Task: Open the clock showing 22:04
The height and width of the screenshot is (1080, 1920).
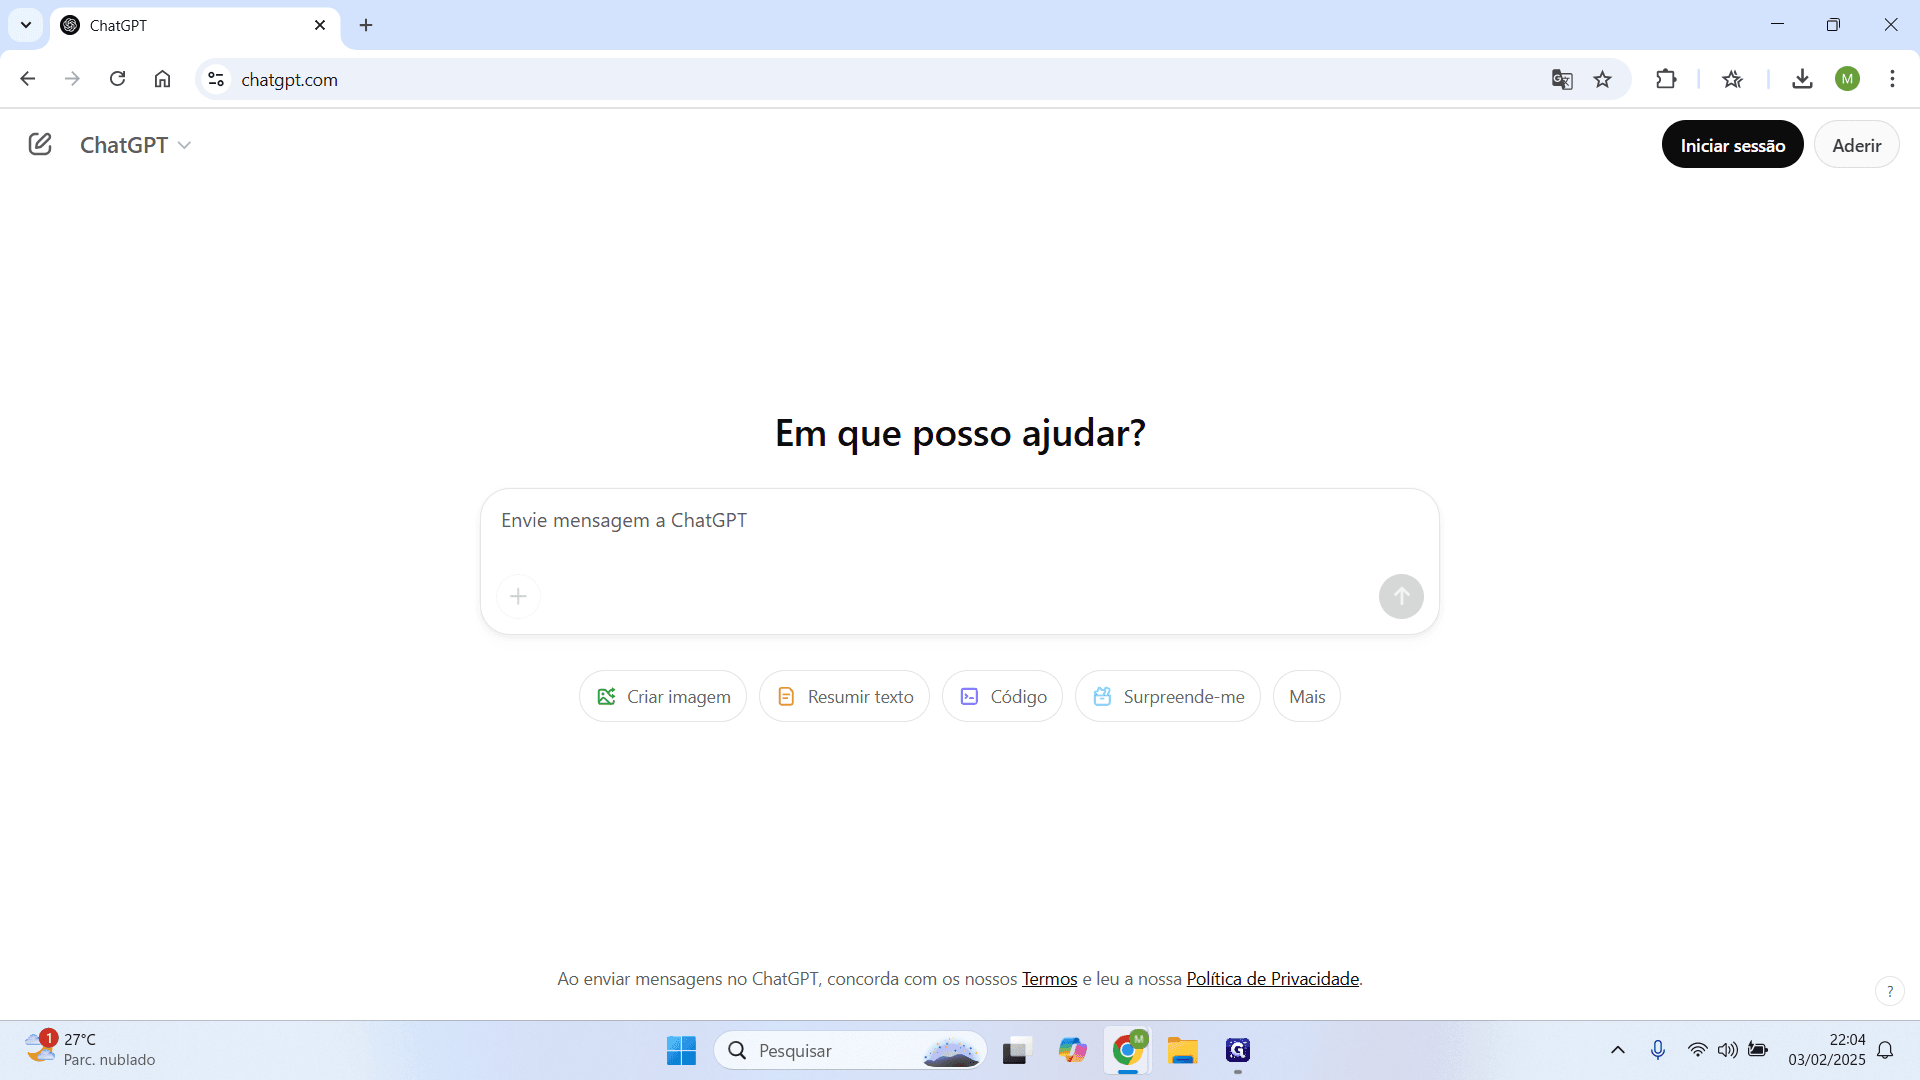Action: [1827, 1050]
